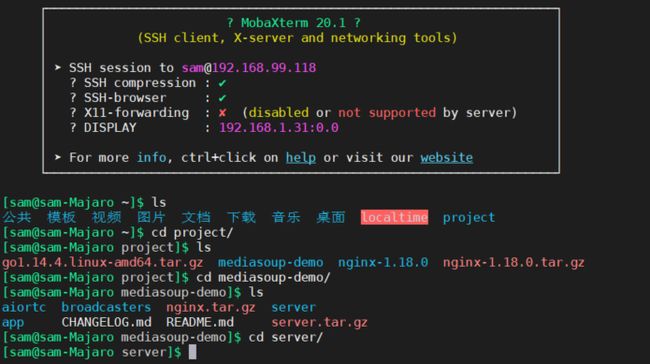Screen dimensions: 650x364
Task: Click the app directory name
Action: point(13,323)
